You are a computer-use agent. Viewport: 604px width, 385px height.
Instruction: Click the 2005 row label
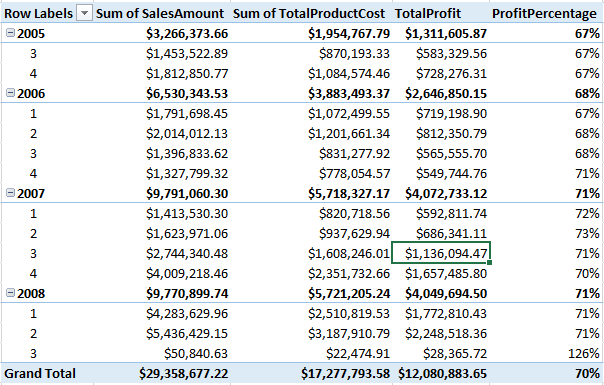coord(31,34)
